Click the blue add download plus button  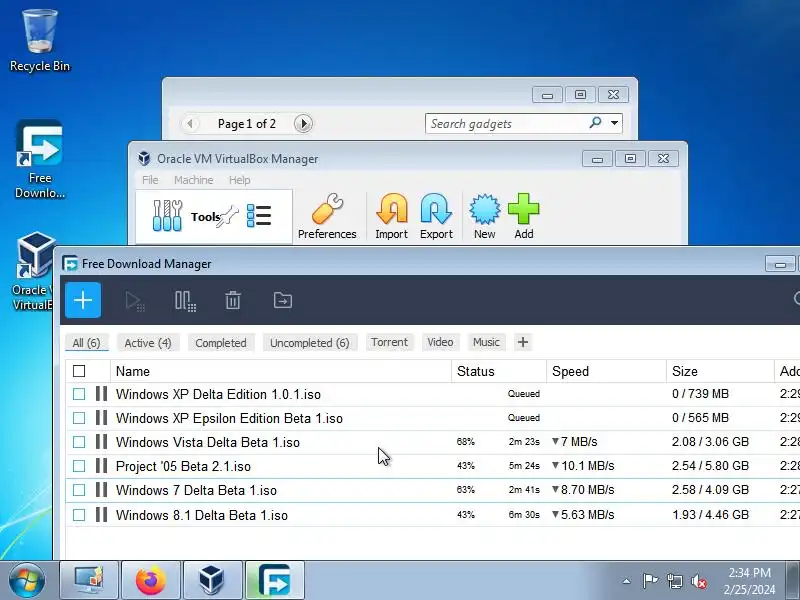point(83,300)
